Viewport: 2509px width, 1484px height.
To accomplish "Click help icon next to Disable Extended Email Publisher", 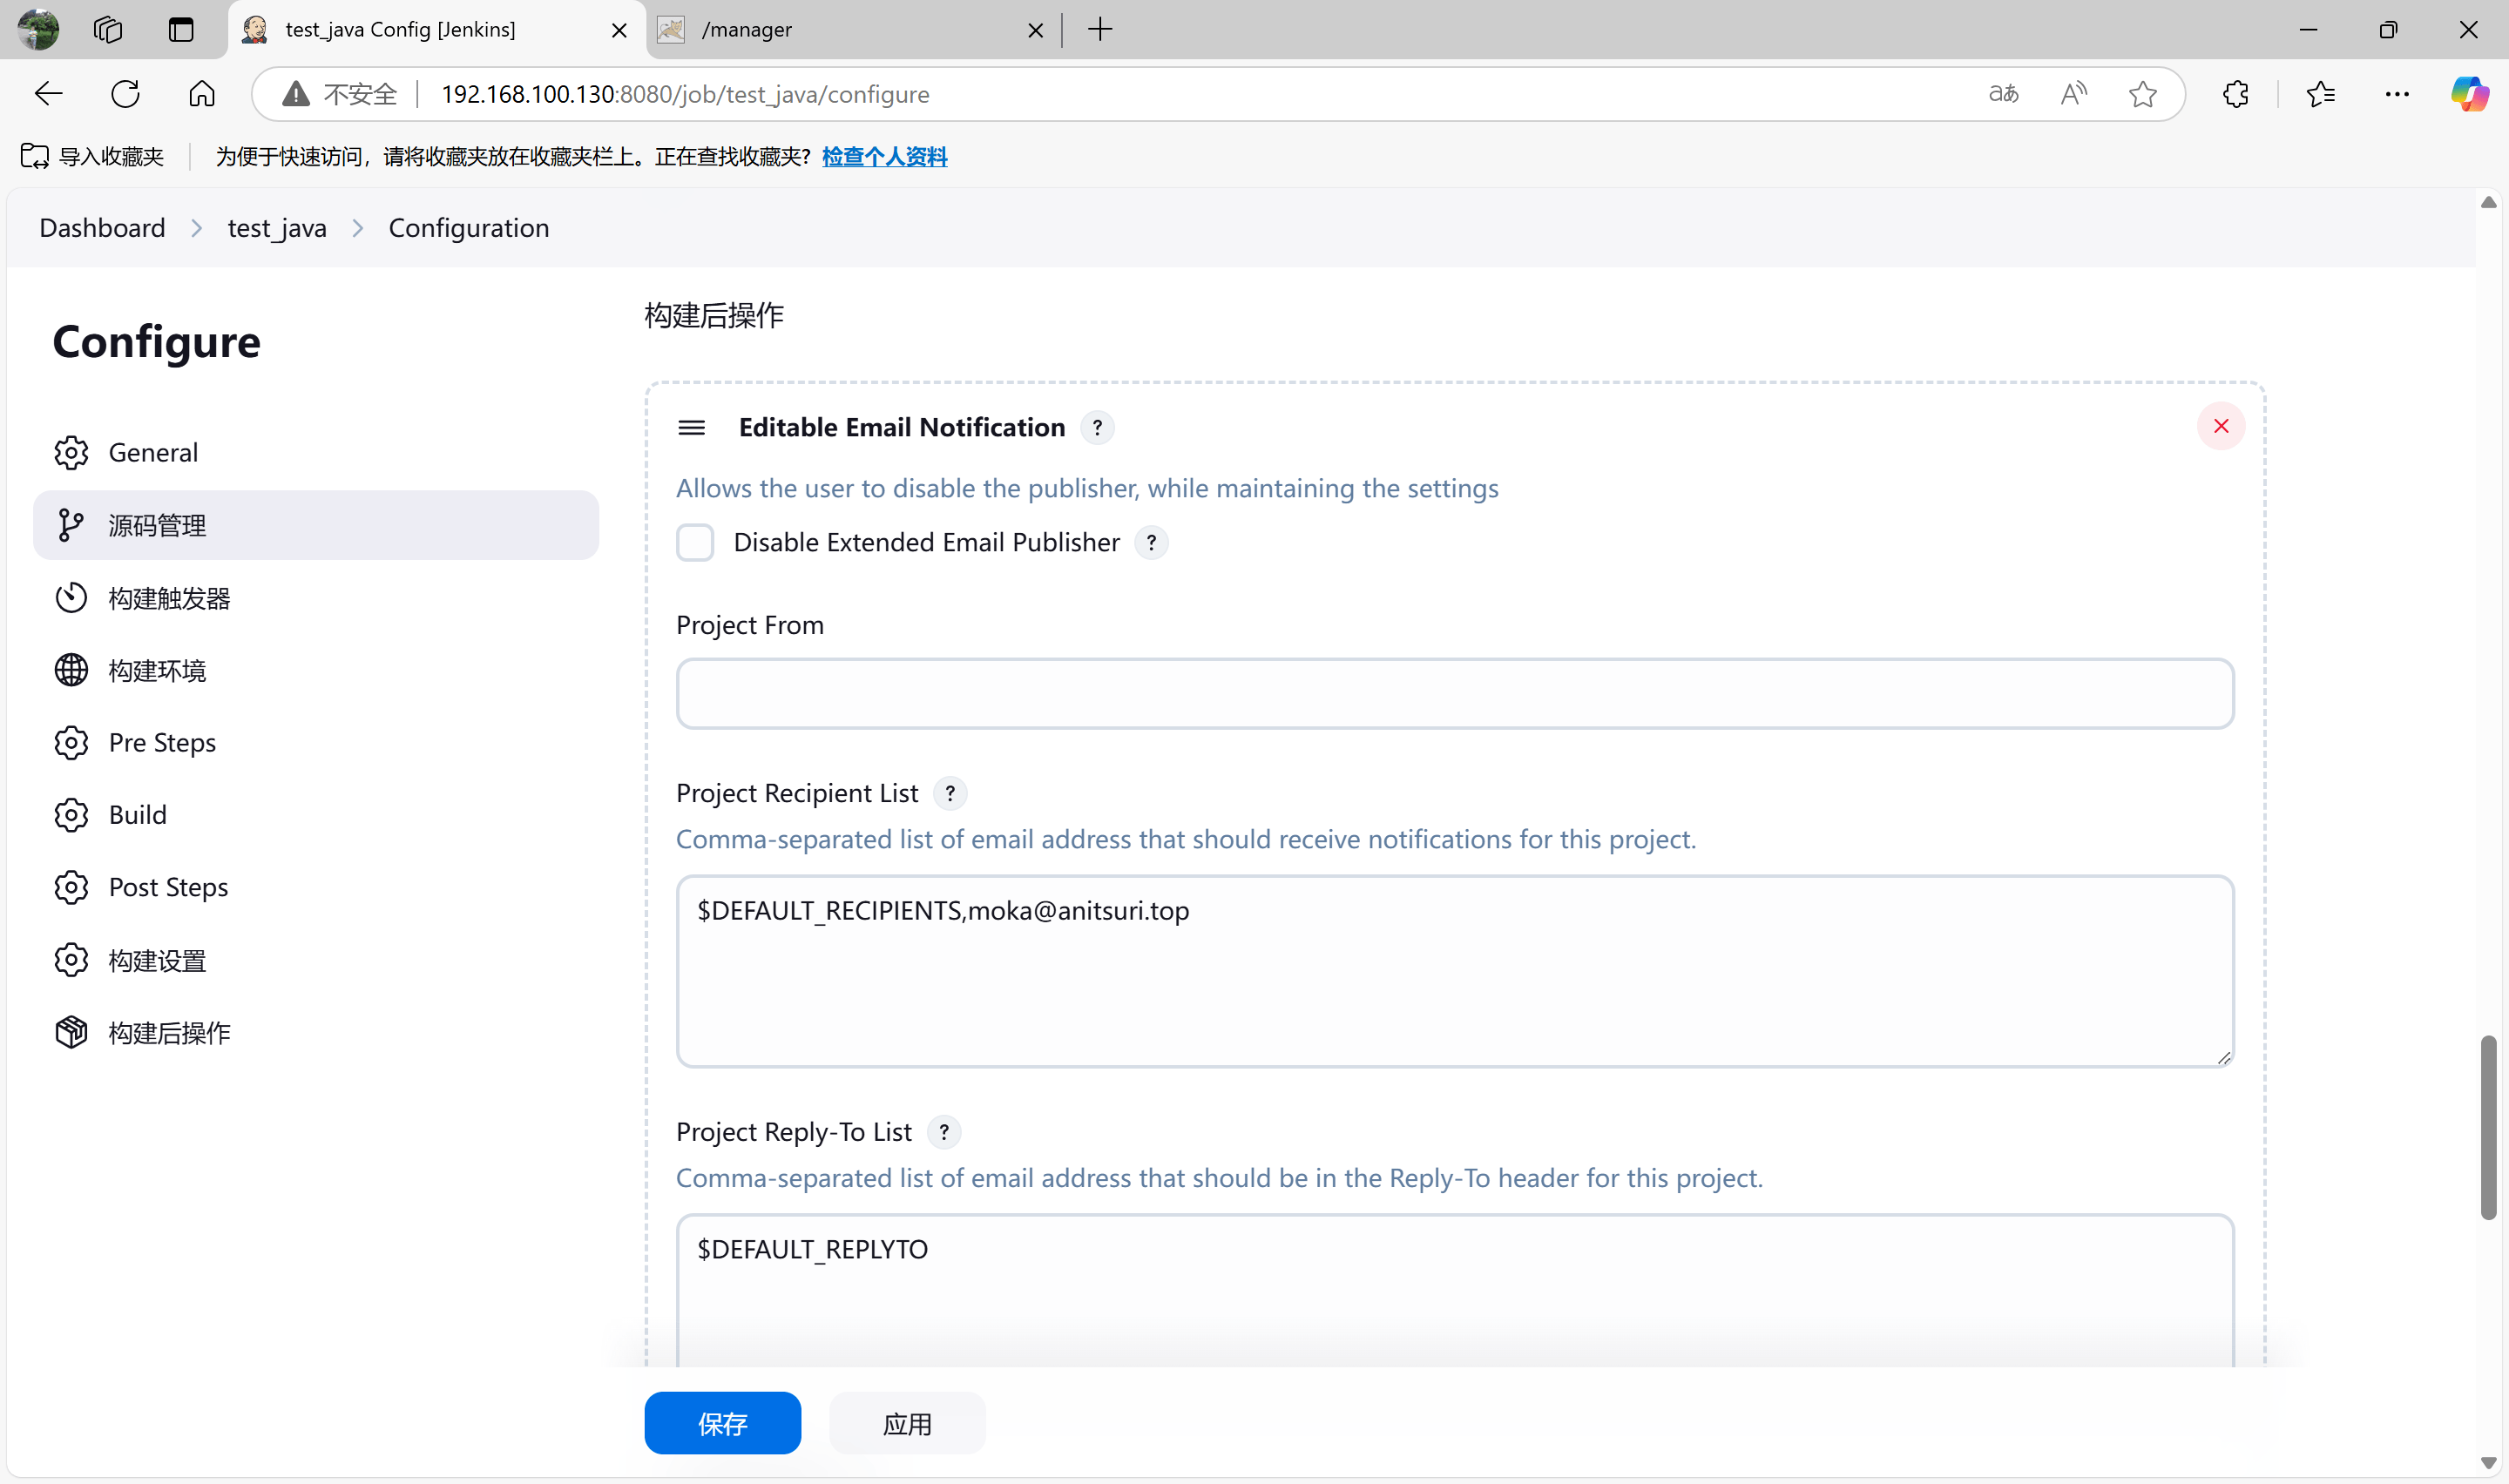I will [1151, 543].
